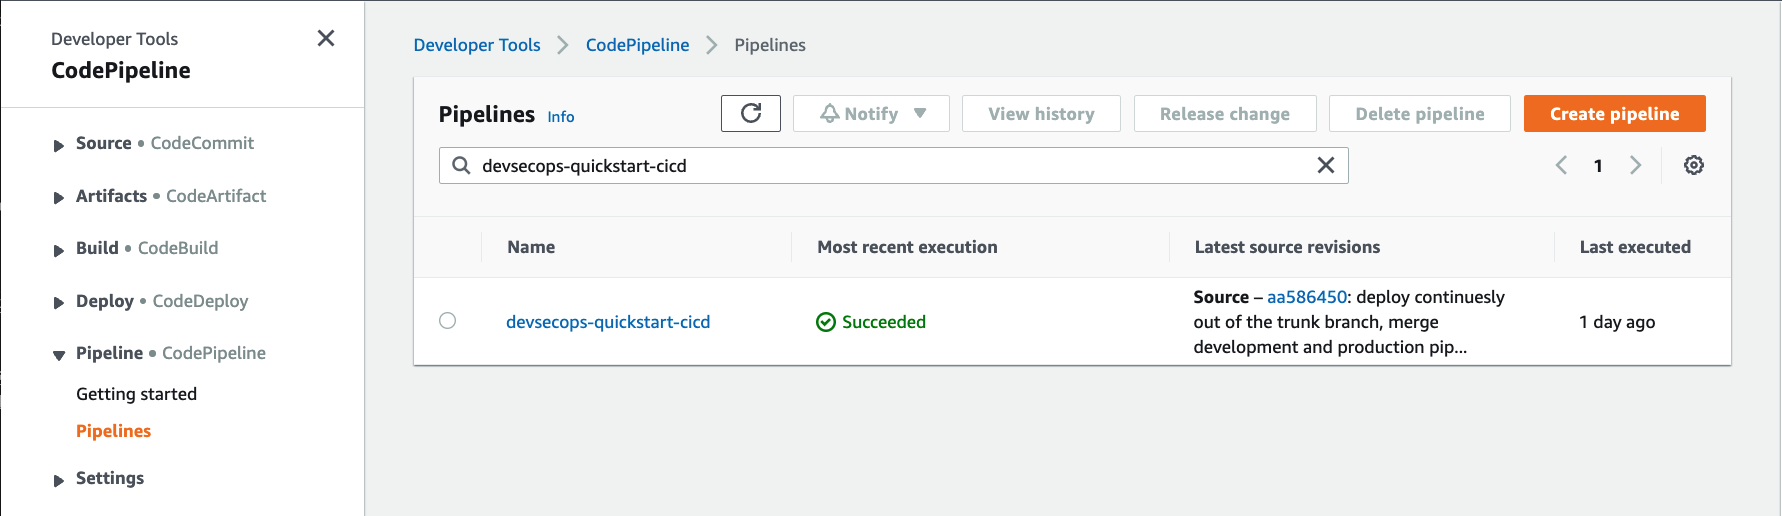Expand the Build CodeBuild section
The image size is (1782, 516).
59,250
